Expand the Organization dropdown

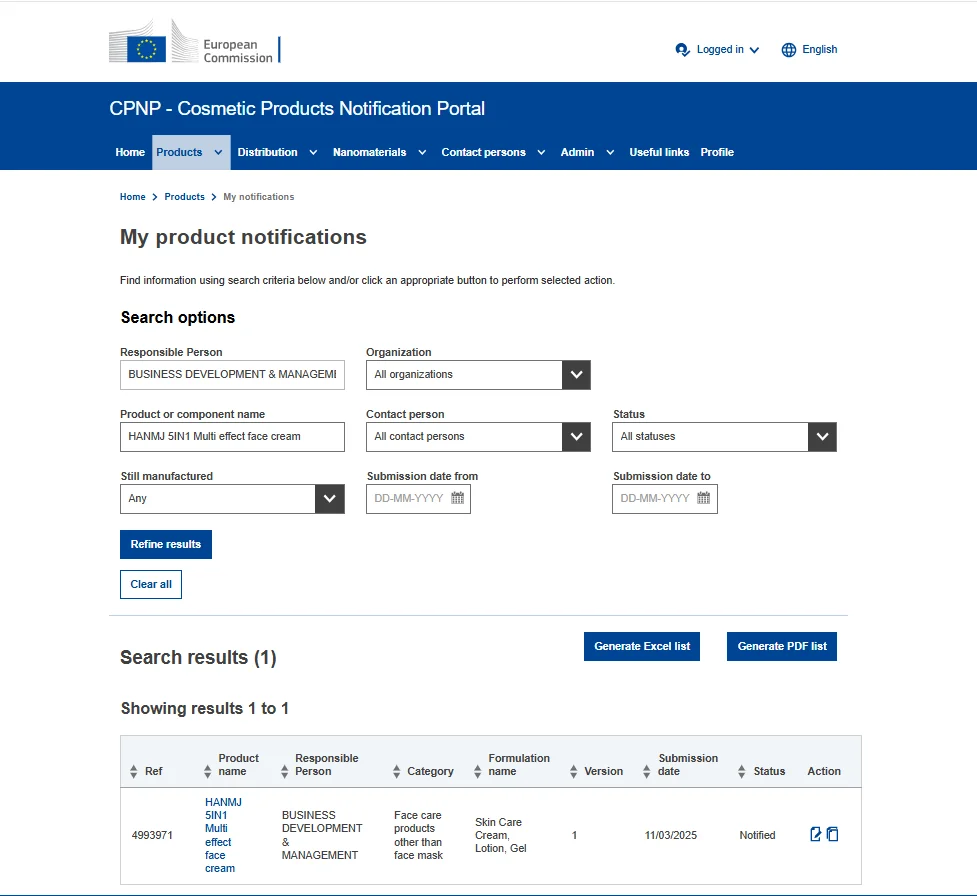[x=575, y=375]
